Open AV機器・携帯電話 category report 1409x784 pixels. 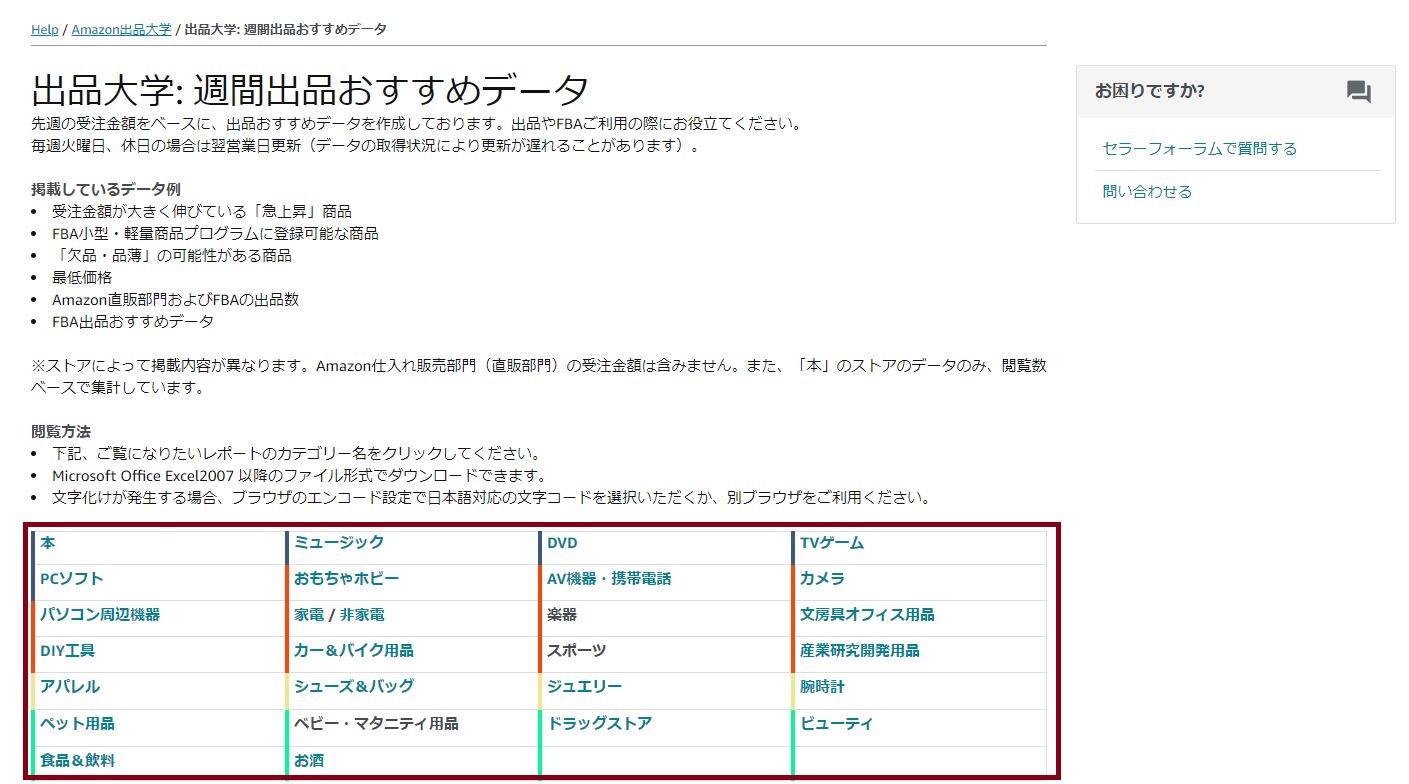pos(609,579)
